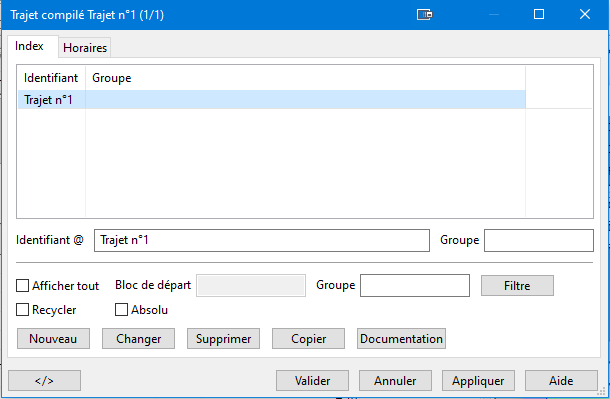Open the Documentation button
This screenshot has width=610, height=399.
(401, 338)
